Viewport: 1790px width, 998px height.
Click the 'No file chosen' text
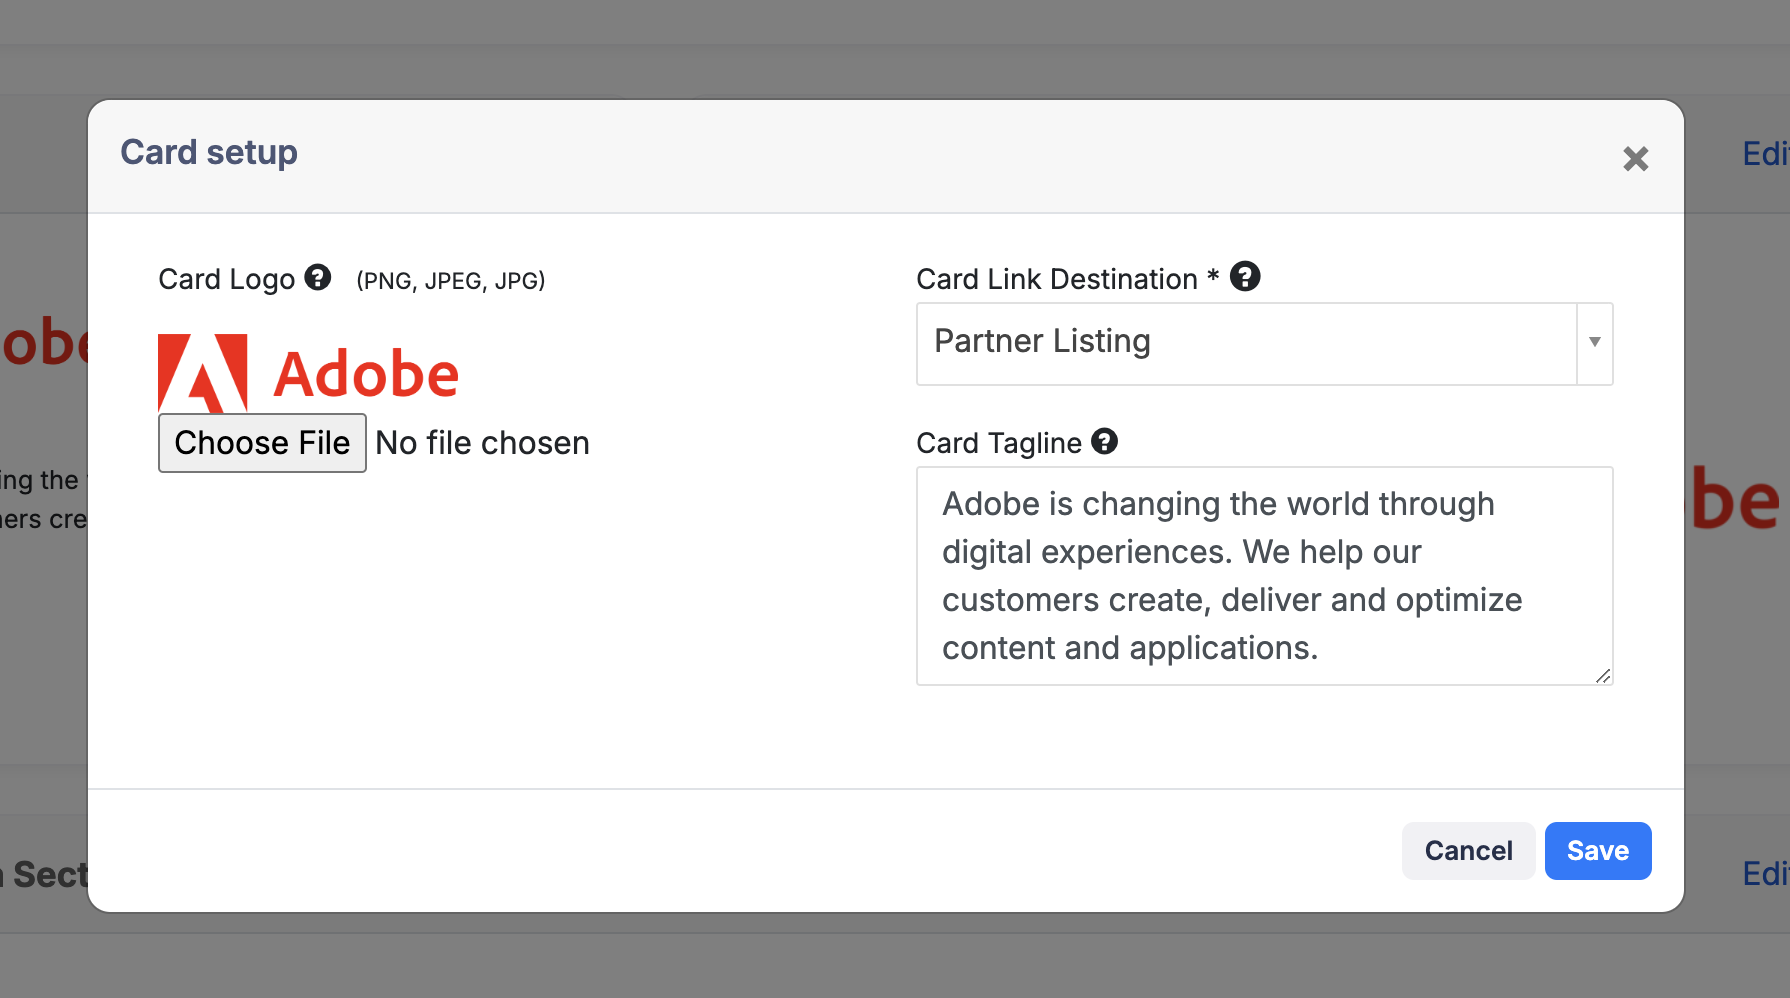pos(482,443)
